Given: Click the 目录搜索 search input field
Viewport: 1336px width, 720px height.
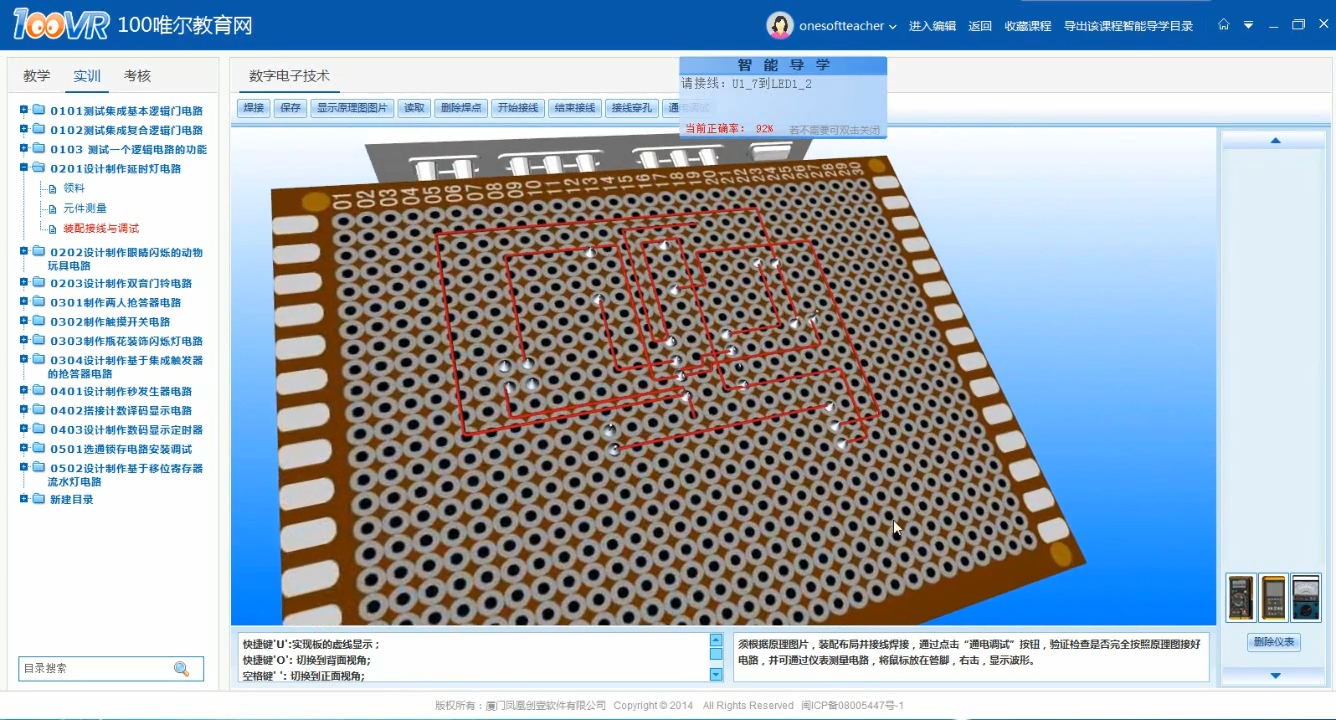Looking at the screenshot, I should click(x=95, y=669).
